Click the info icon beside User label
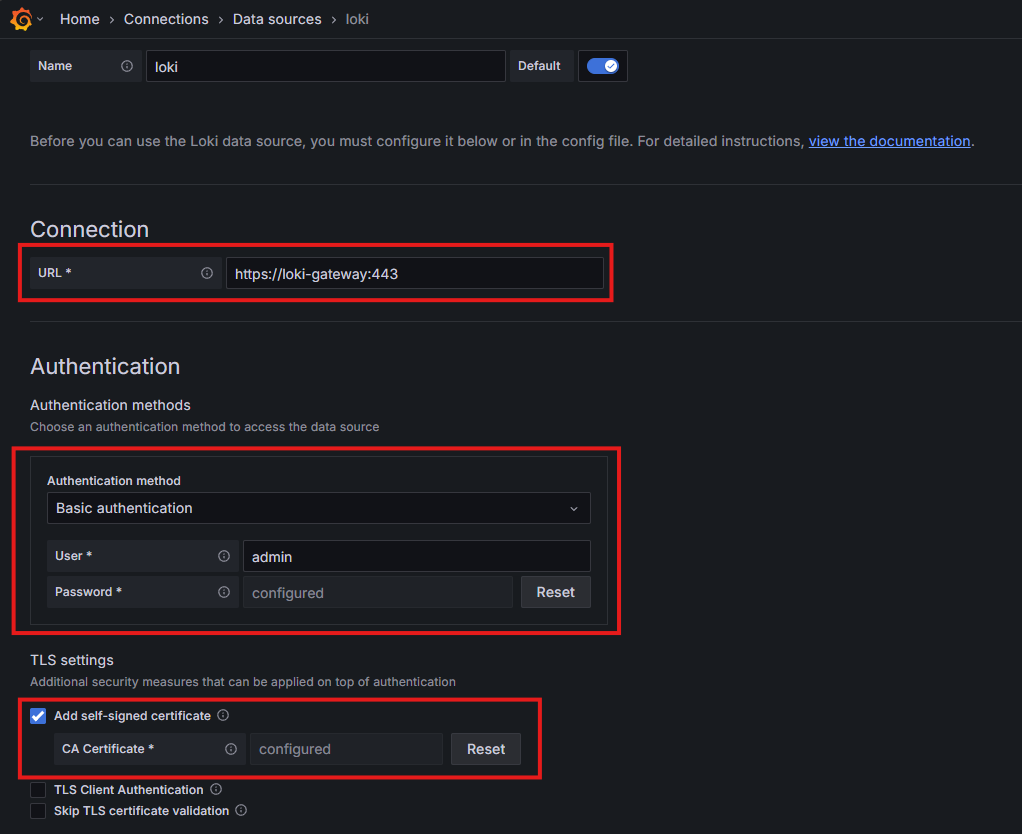This screenshot has height=834, width=1022. [x=224, y=556]
